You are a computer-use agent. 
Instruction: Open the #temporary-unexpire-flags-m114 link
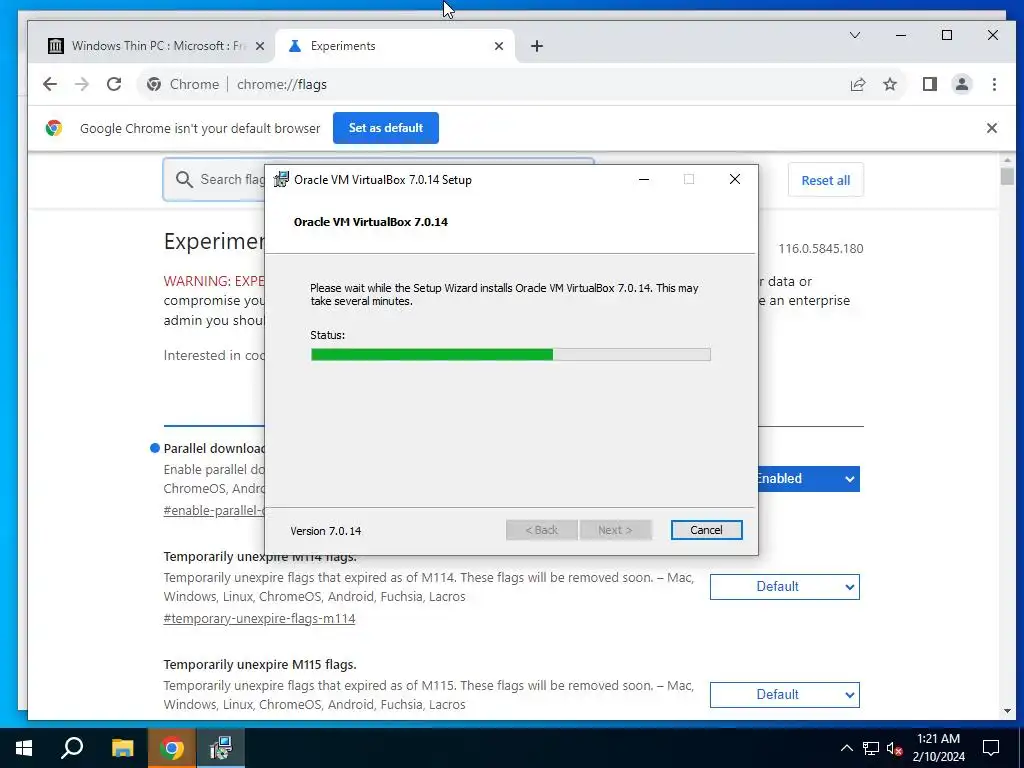pos(259,618)
